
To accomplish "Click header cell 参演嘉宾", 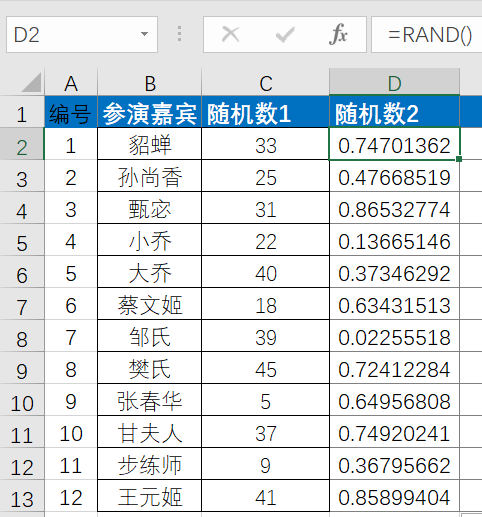I will click(150, 112).
